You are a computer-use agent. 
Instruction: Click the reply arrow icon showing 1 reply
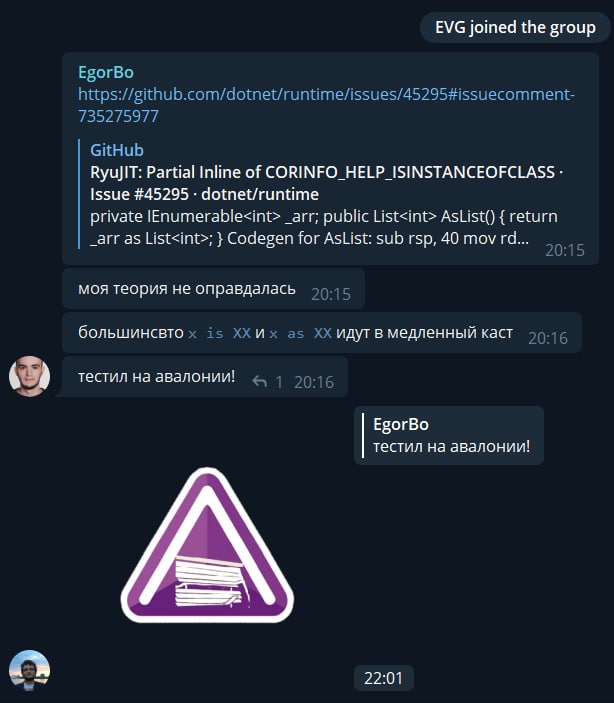[260, 382]
